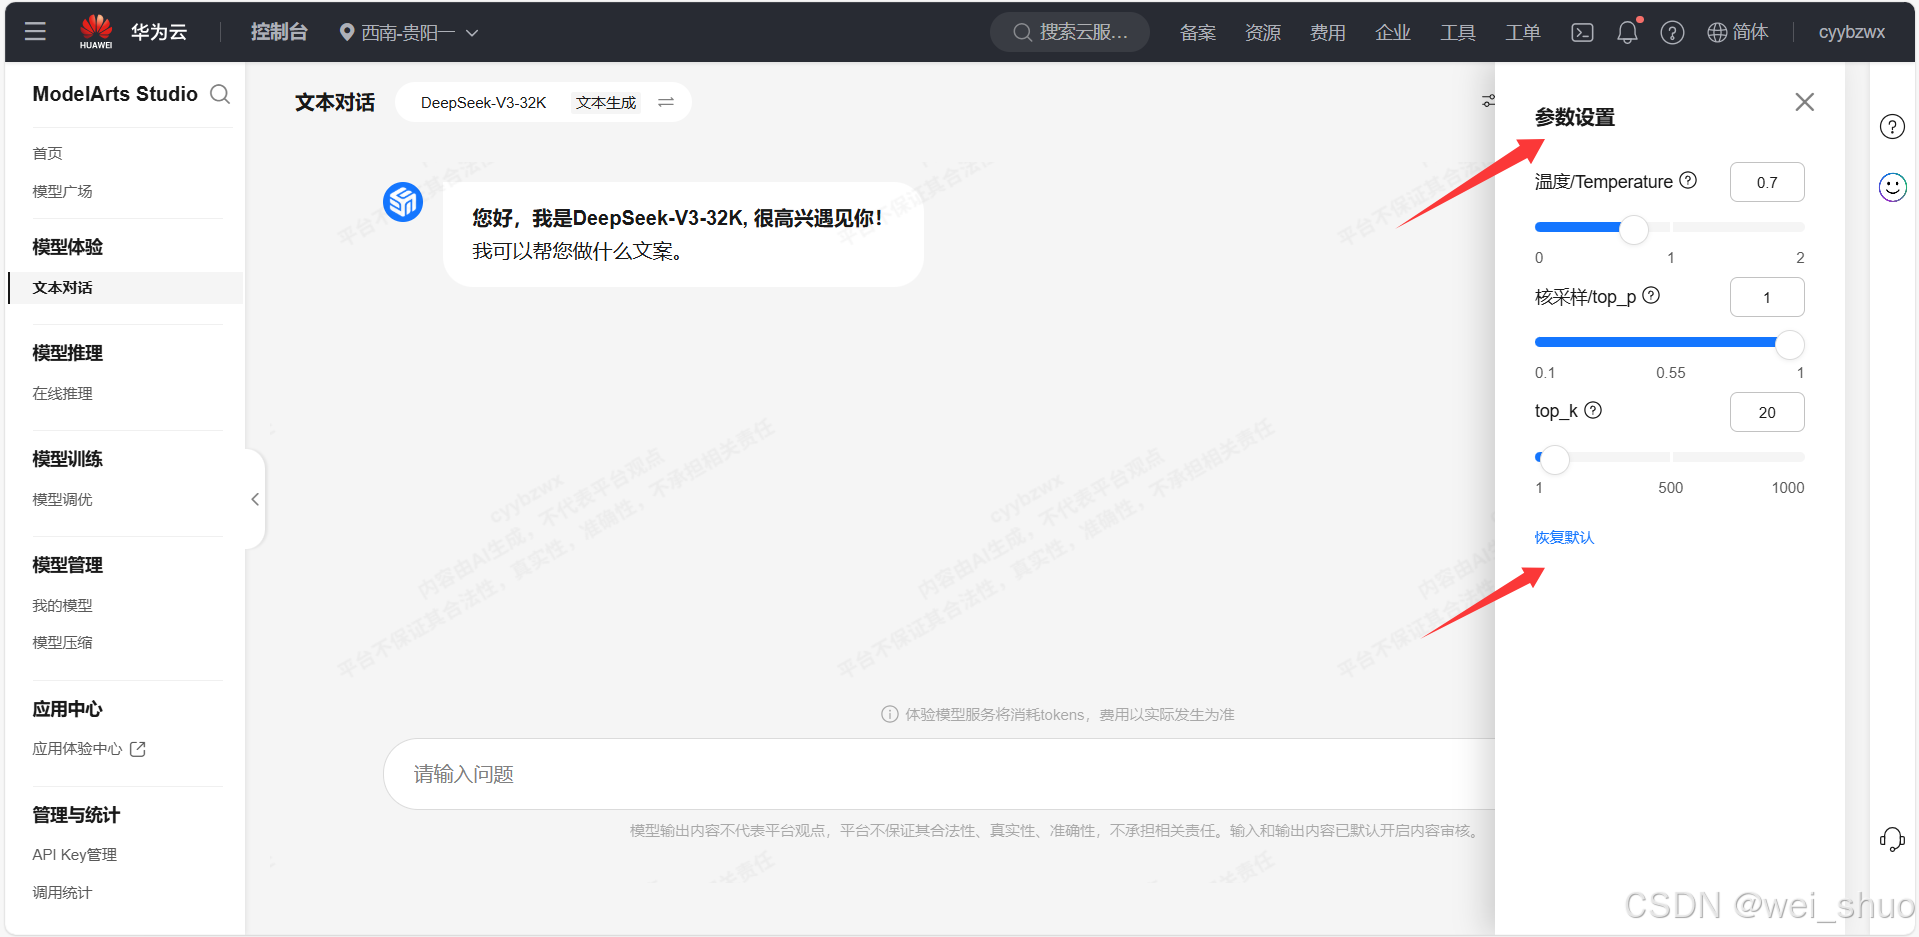Click the external link icon beside 应用体验中心
The image size is (1919, 937).
point(138,749)
